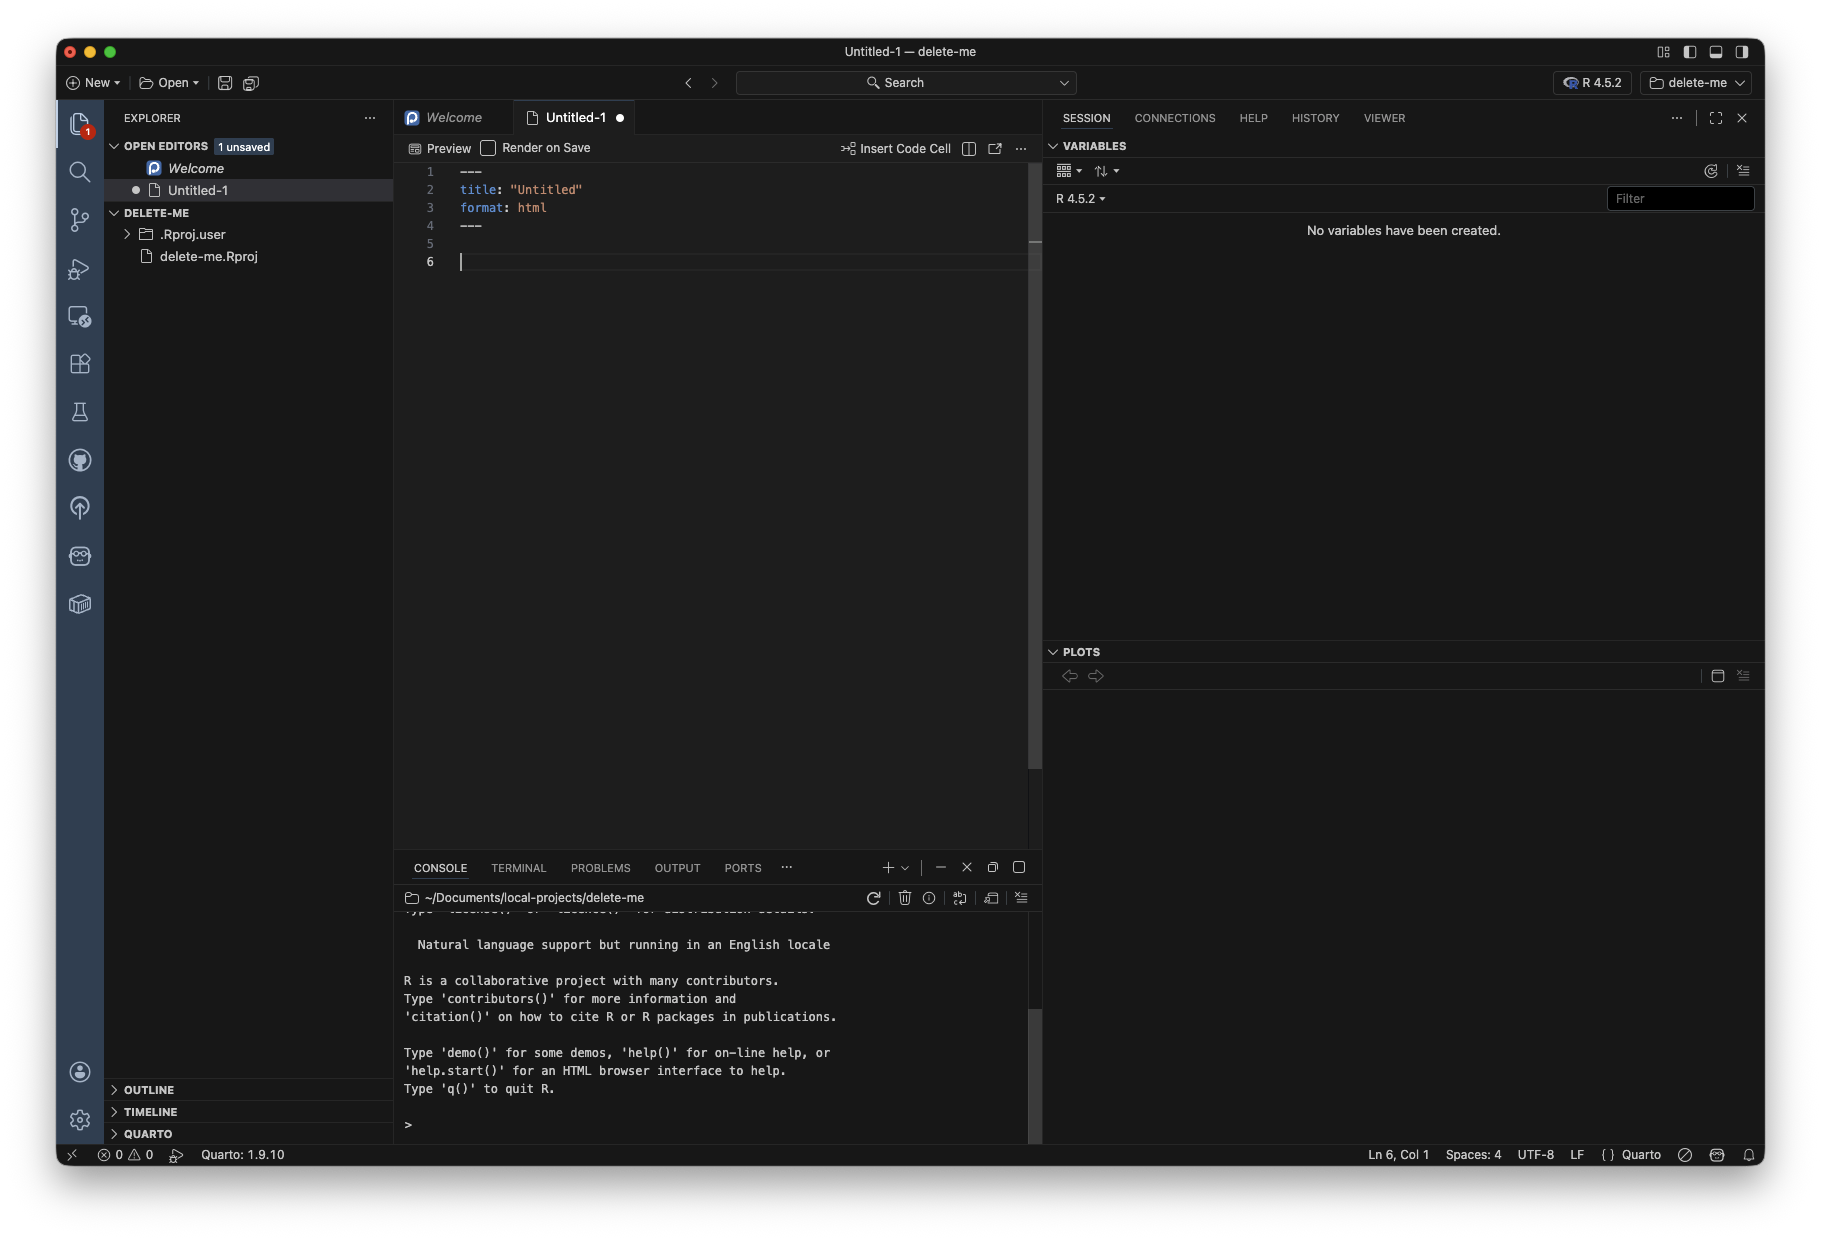Toggle the primary sidebar layout button
The image size is (1821, 1240).
point(1690,52)
